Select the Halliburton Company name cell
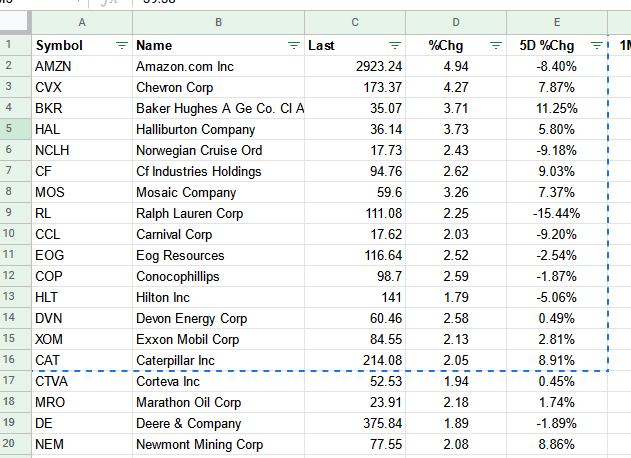The image size is (631, 458). tap(219, 129)
